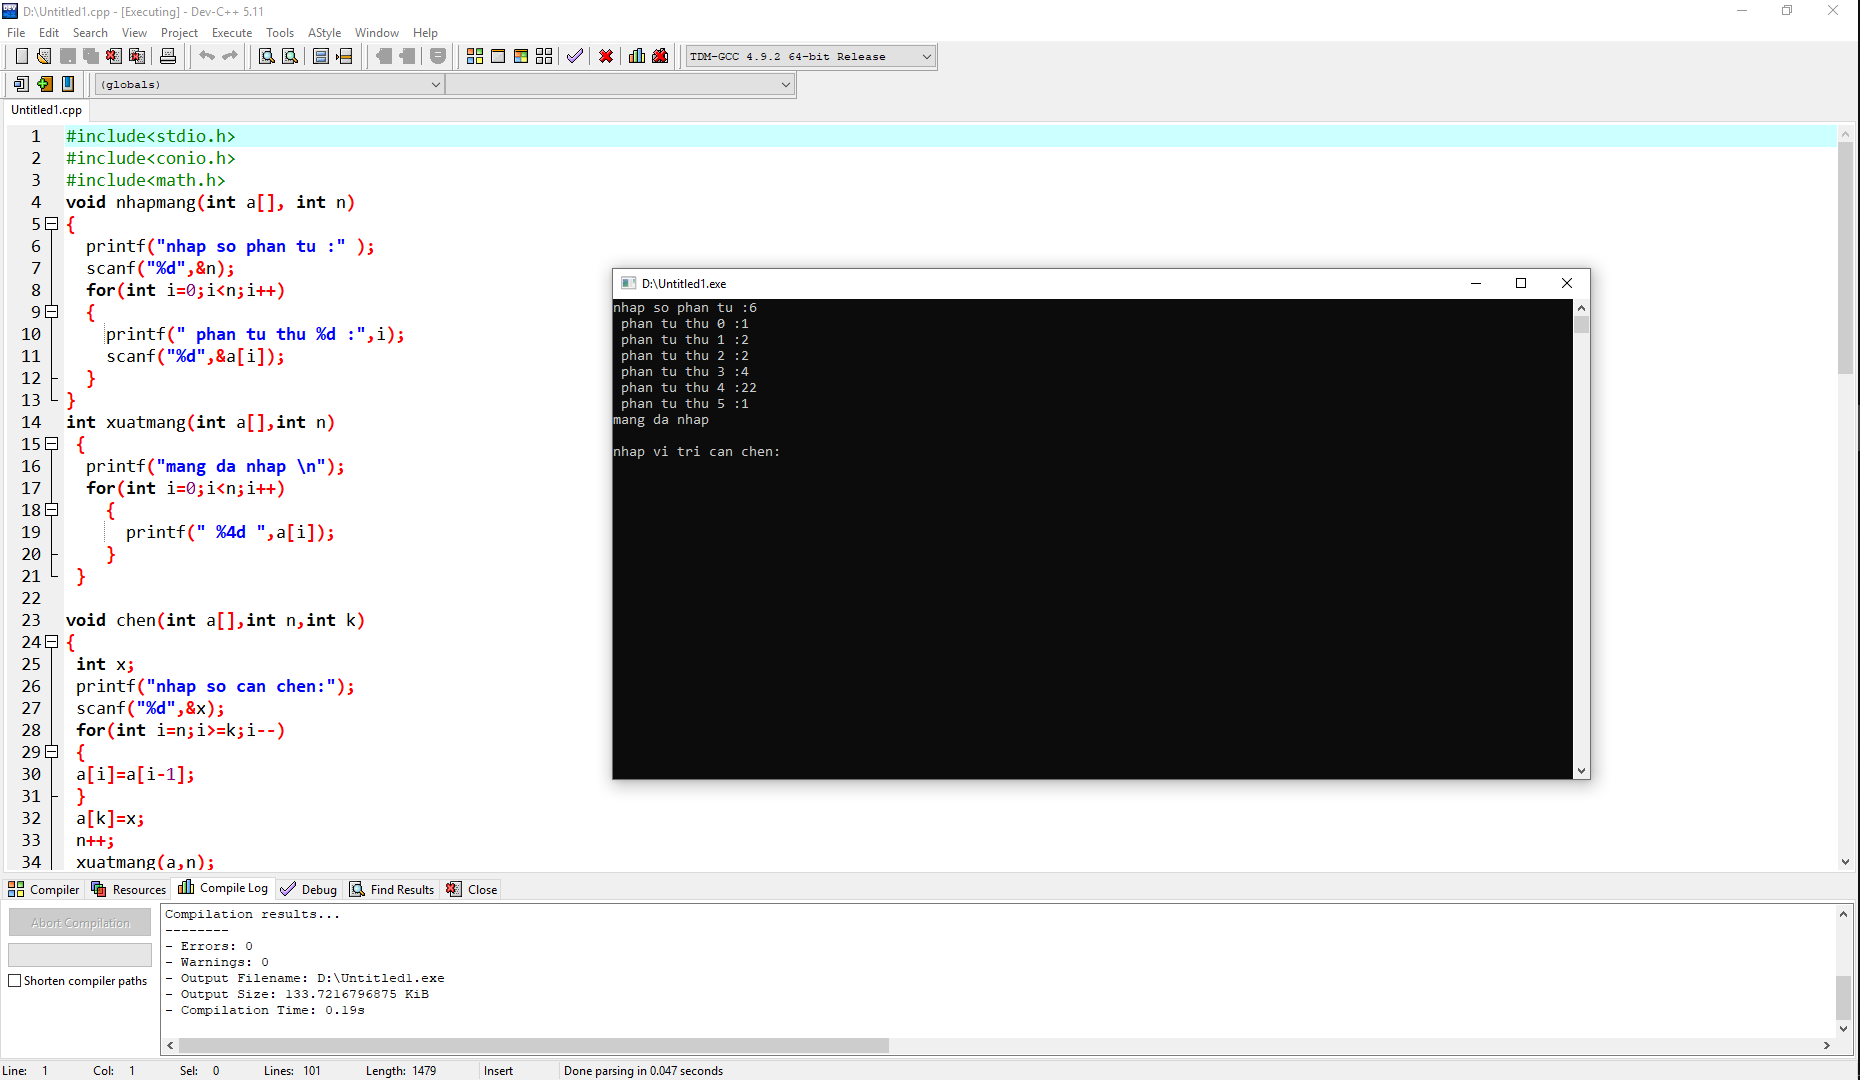Viewport: 1860px width, 1080px height.
Task: Click the blue bookmark icon in second toolbar row
Action: 68,84
